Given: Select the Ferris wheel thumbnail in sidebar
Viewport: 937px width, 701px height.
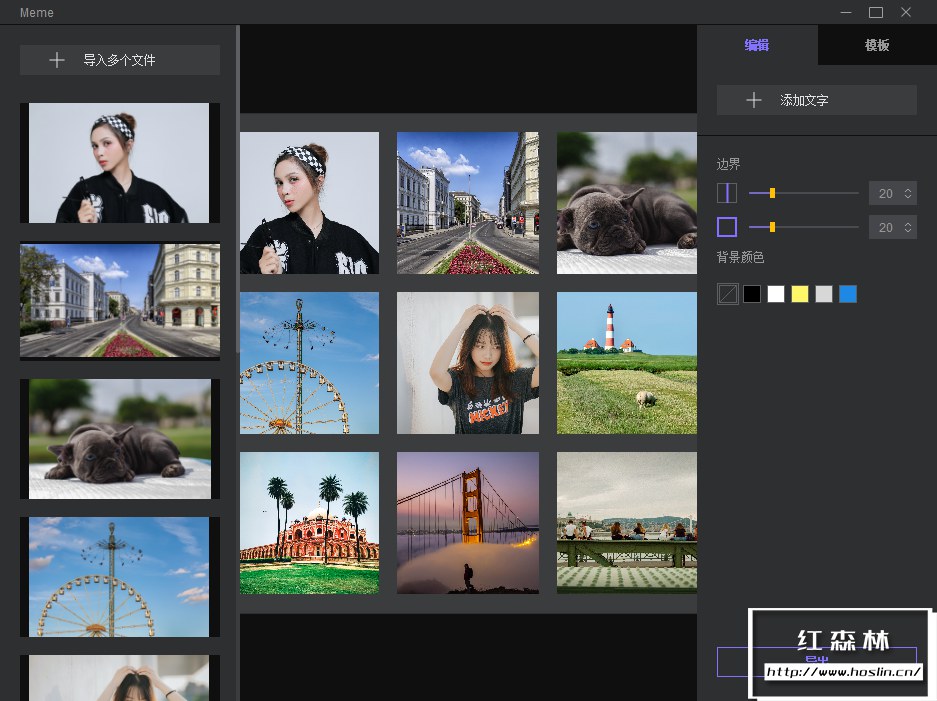Looking at the screenshot, I should 120,577.
